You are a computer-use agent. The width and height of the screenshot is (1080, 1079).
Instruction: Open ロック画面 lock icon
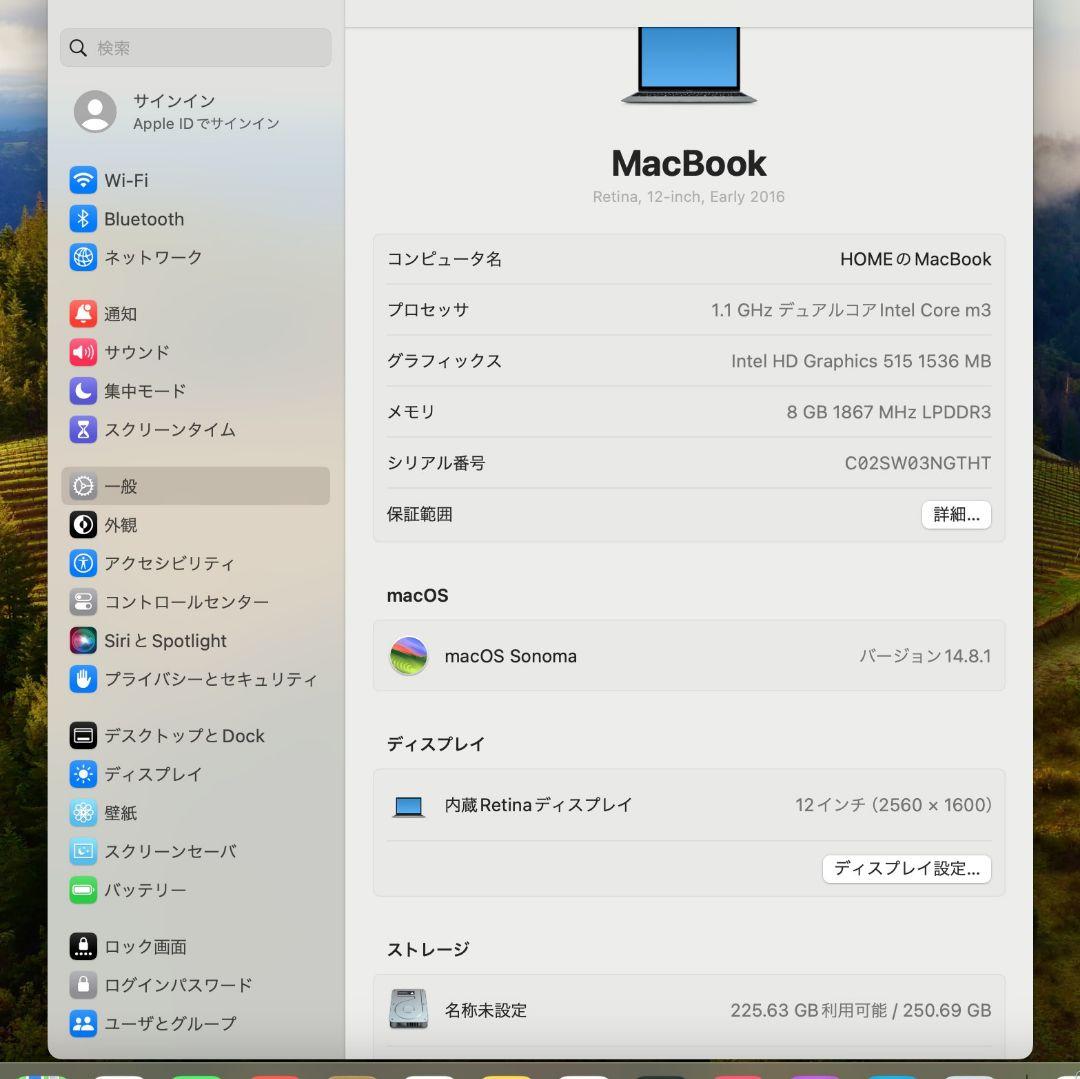click(83, 946)
